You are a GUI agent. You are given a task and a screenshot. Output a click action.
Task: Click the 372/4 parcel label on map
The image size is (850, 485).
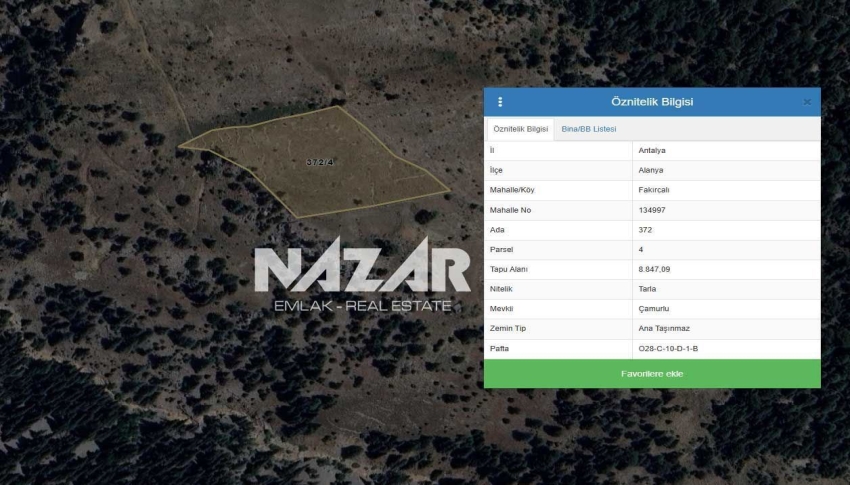[x=319, y=162]
